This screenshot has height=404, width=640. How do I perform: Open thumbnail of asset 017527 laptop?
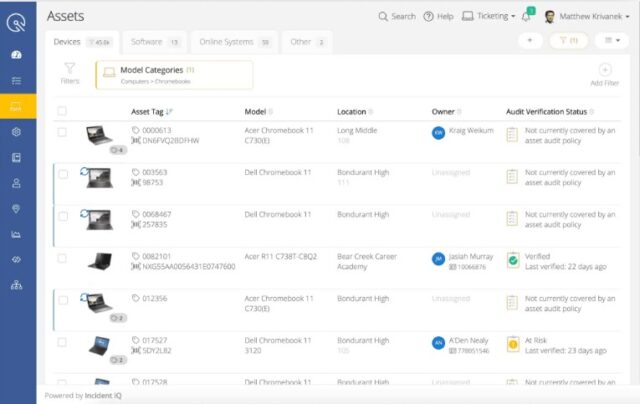[x=99, y=345]
